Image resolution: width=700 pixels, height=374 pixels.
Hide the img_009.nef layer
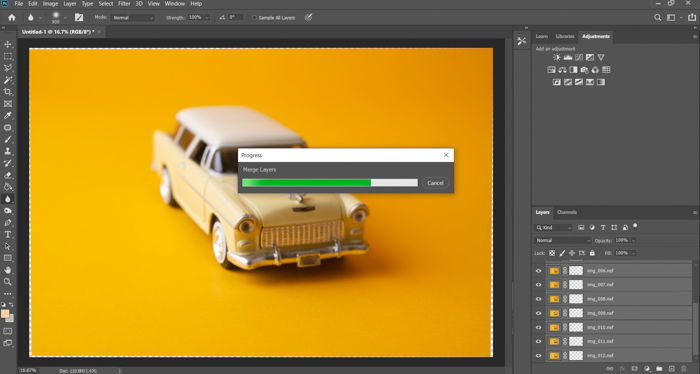click(538, 313)
